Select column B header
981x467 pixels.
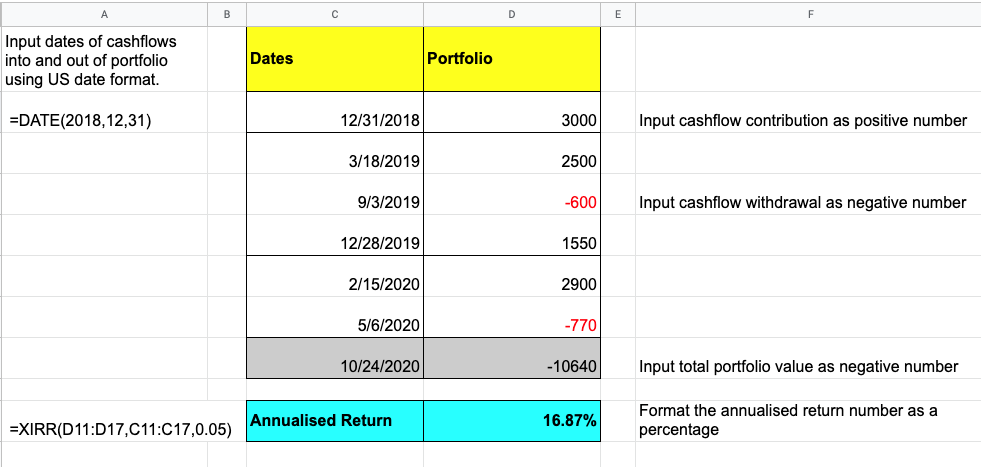(x=226, y=13)
